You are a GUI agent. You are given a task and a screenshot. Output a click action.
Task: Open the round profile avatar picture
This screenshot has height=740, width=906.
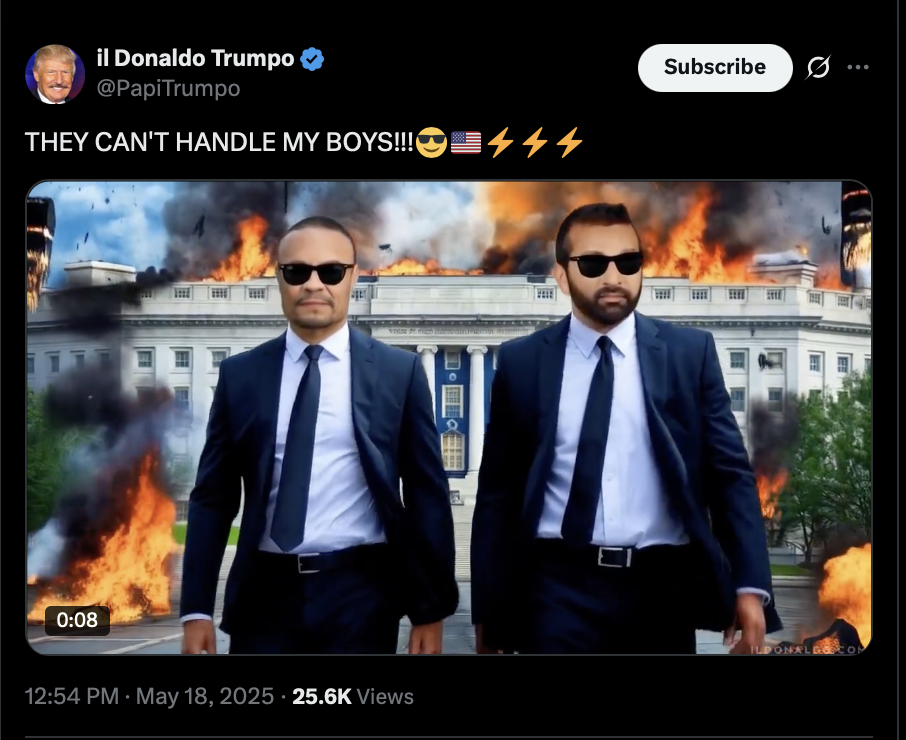[55, 74]
